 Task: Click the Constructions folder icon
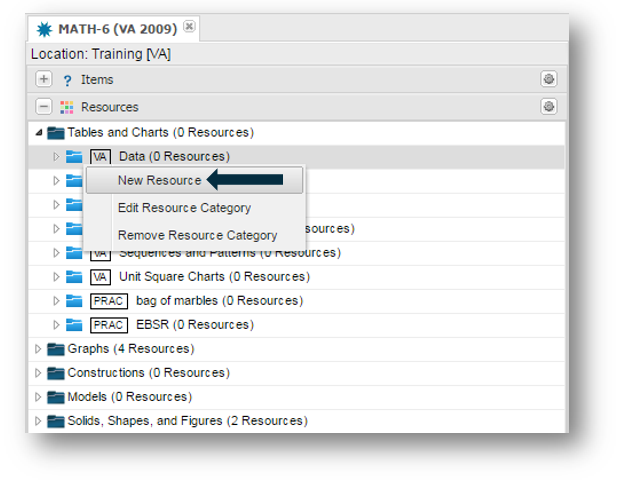tap(55, 374)
